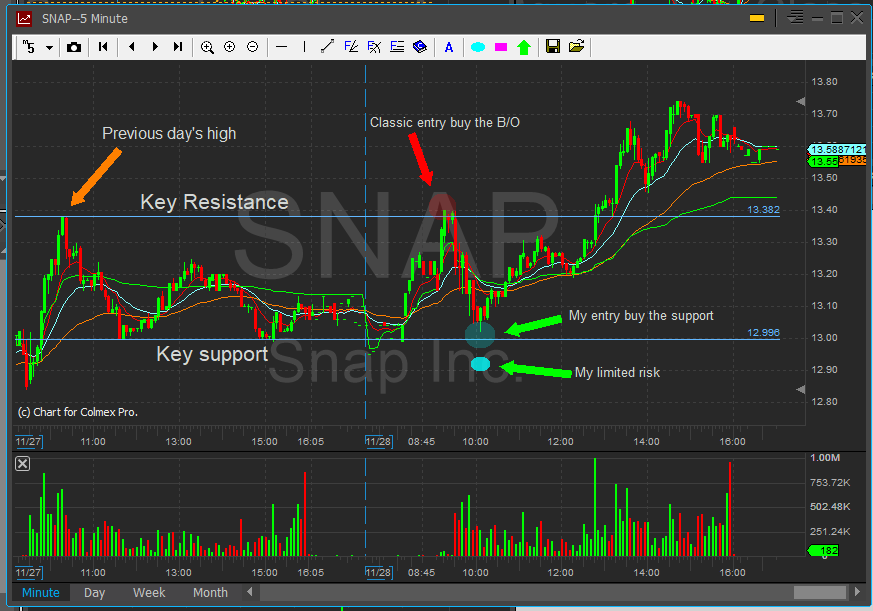This screenshot has height=611, width=873.
Task: Open the timeframe dropdown next to 5
Action: click(48, 46)
